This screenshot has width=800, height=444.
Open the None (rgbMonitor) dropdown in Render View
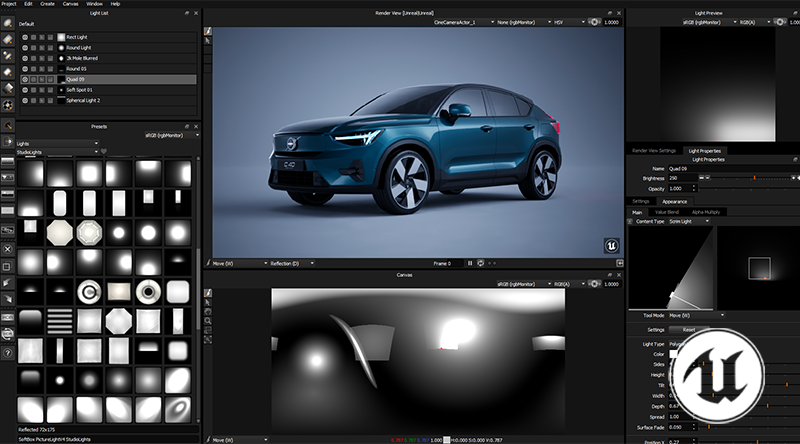click(x=524, y=22)
